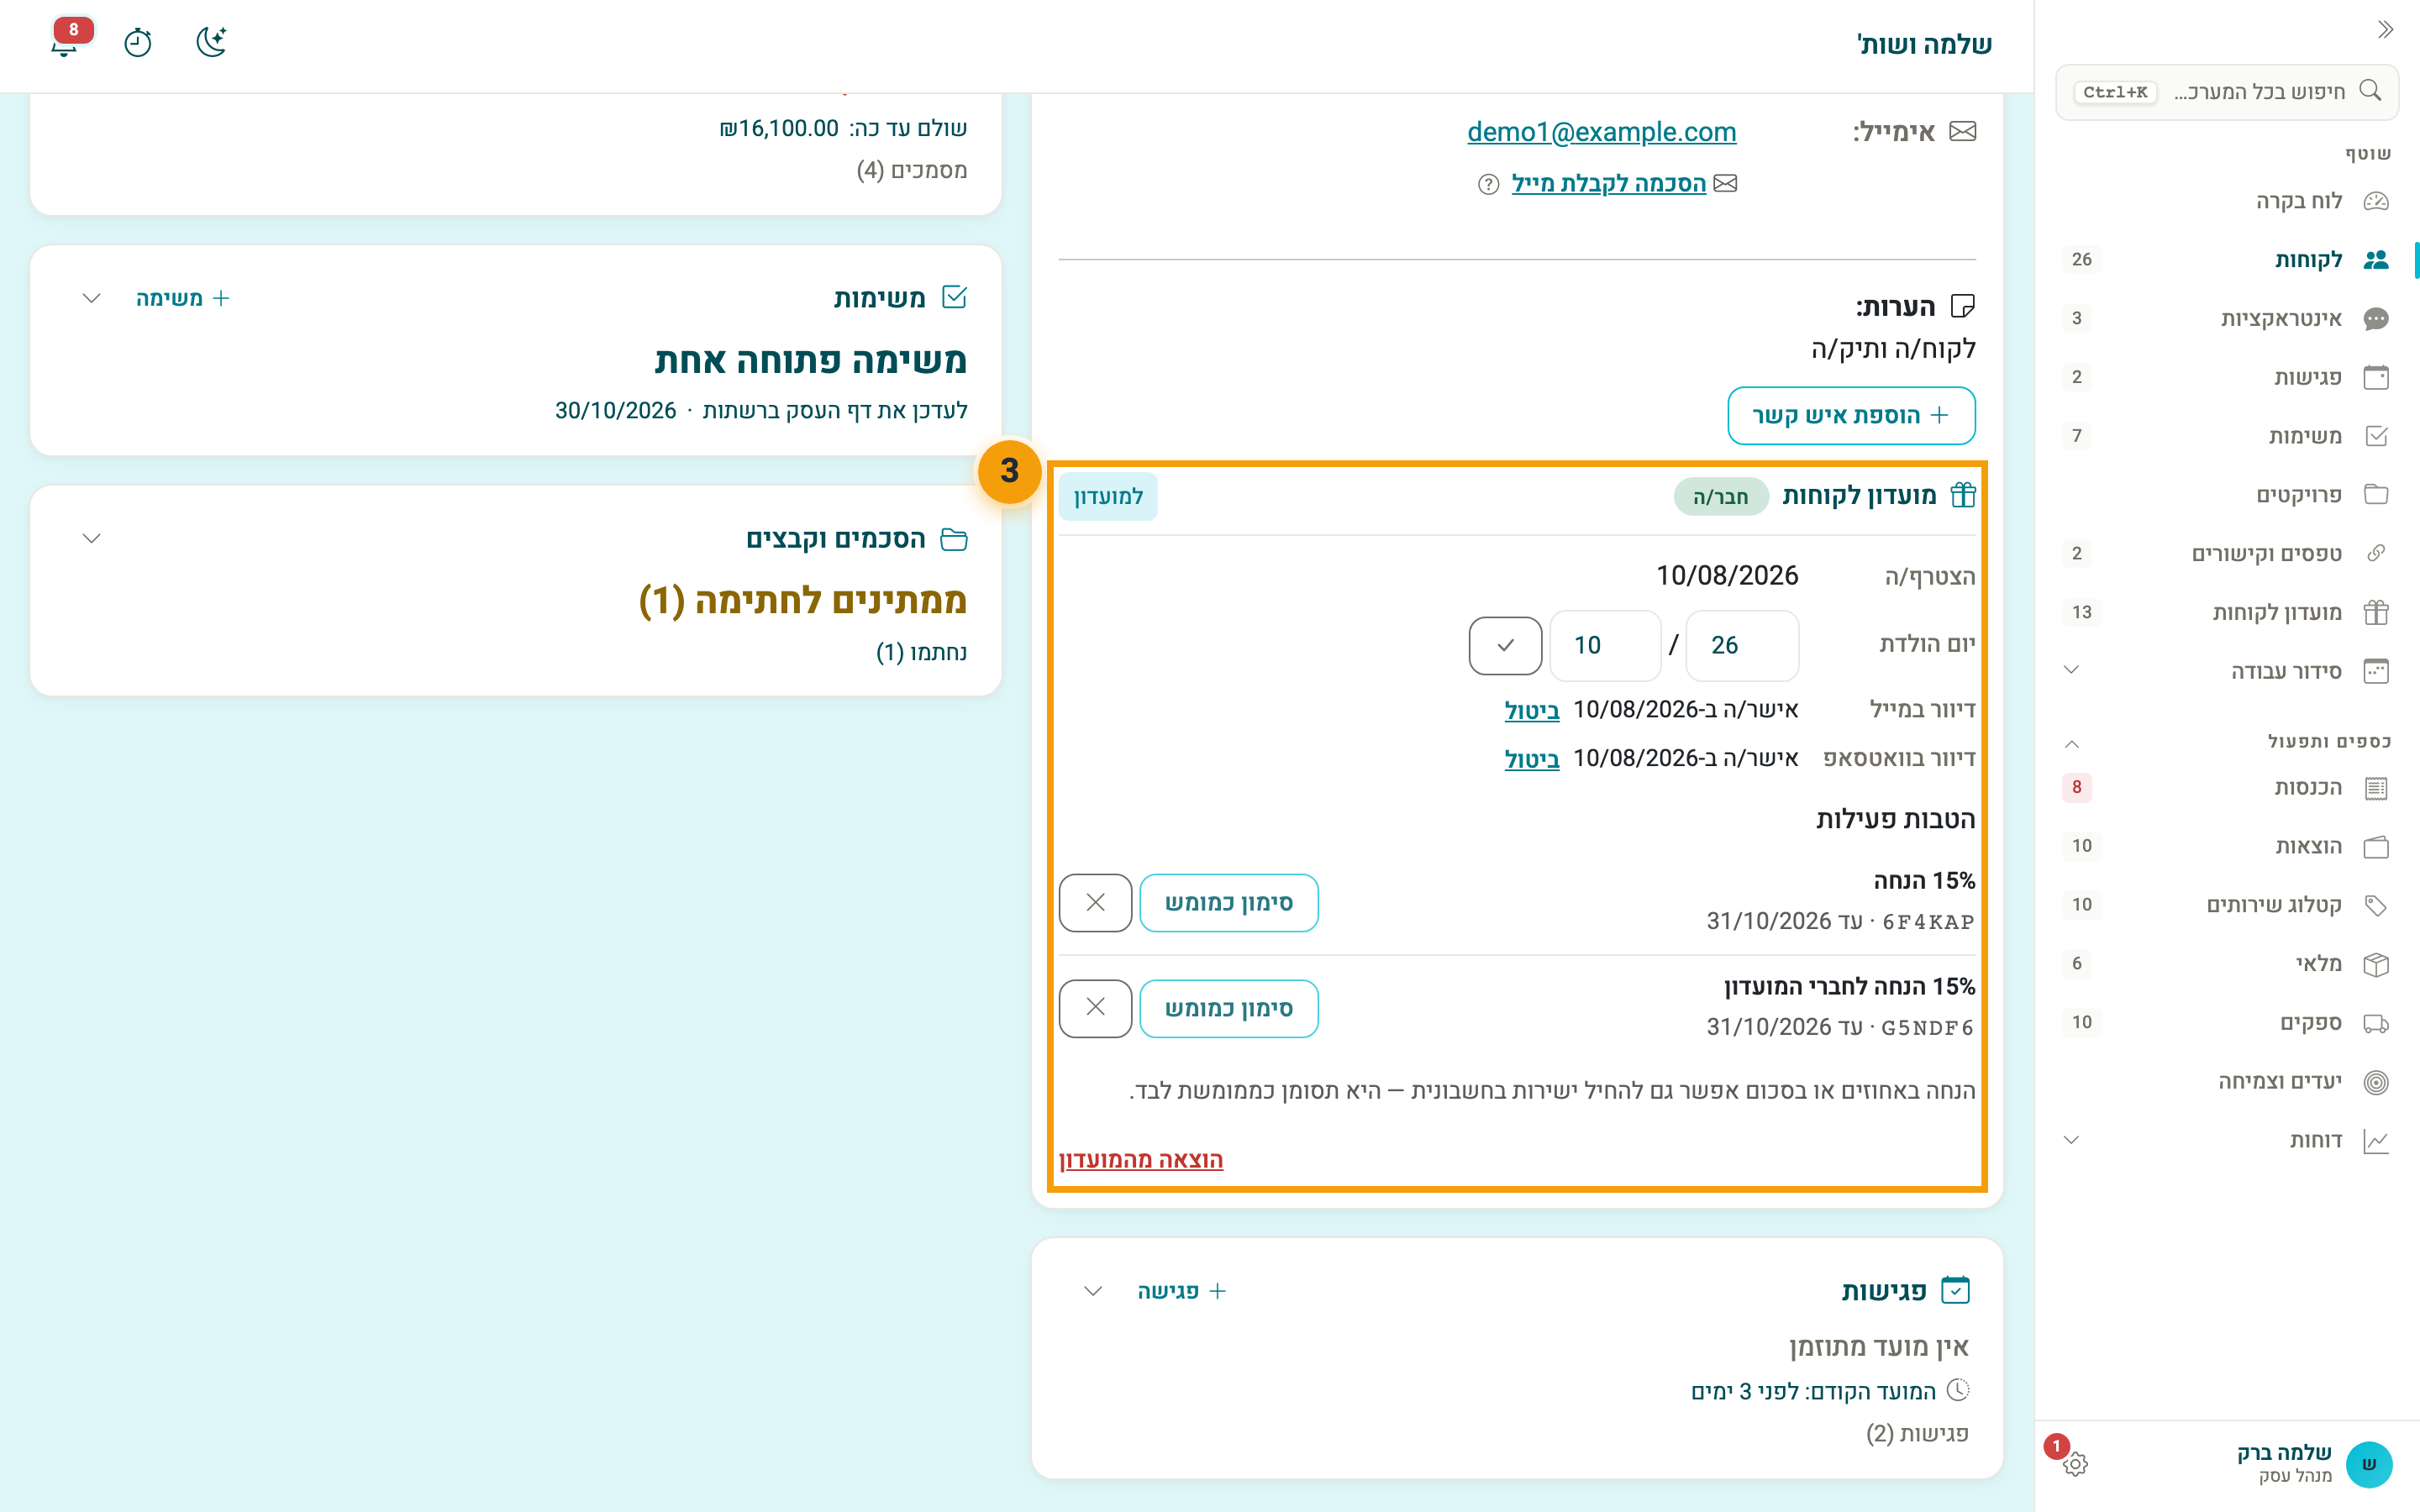Open פרויקטים in the sidebar
The width and height of the screenshot is (2420, 1512).
coord(2226,495)
